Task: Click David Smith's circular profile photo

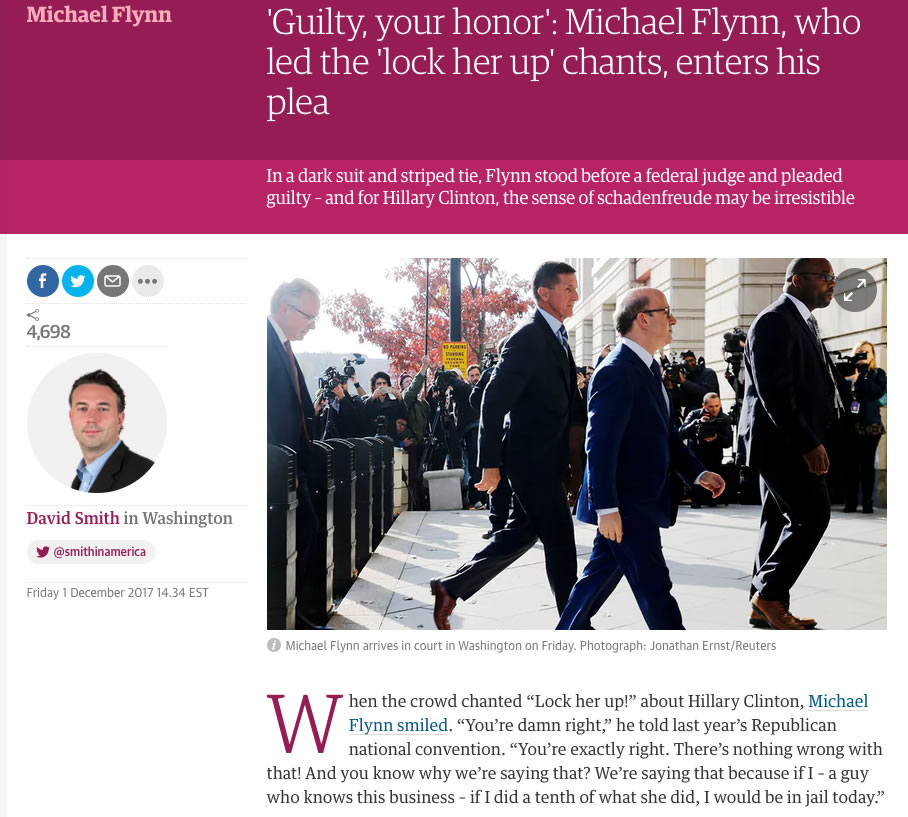Action: (97, 423)
